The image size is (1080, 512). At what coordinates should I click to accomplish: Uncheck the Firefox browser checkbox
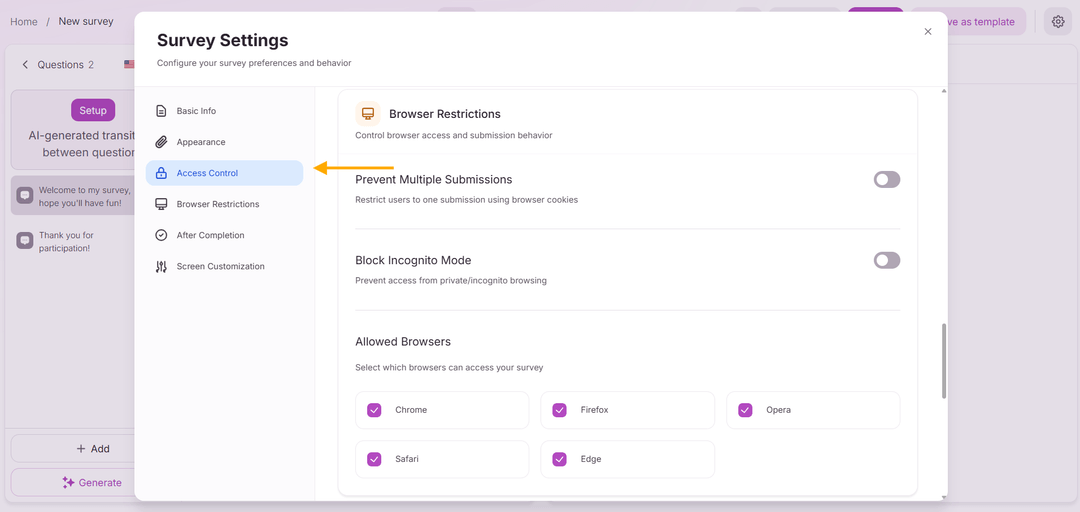[559, 410]
